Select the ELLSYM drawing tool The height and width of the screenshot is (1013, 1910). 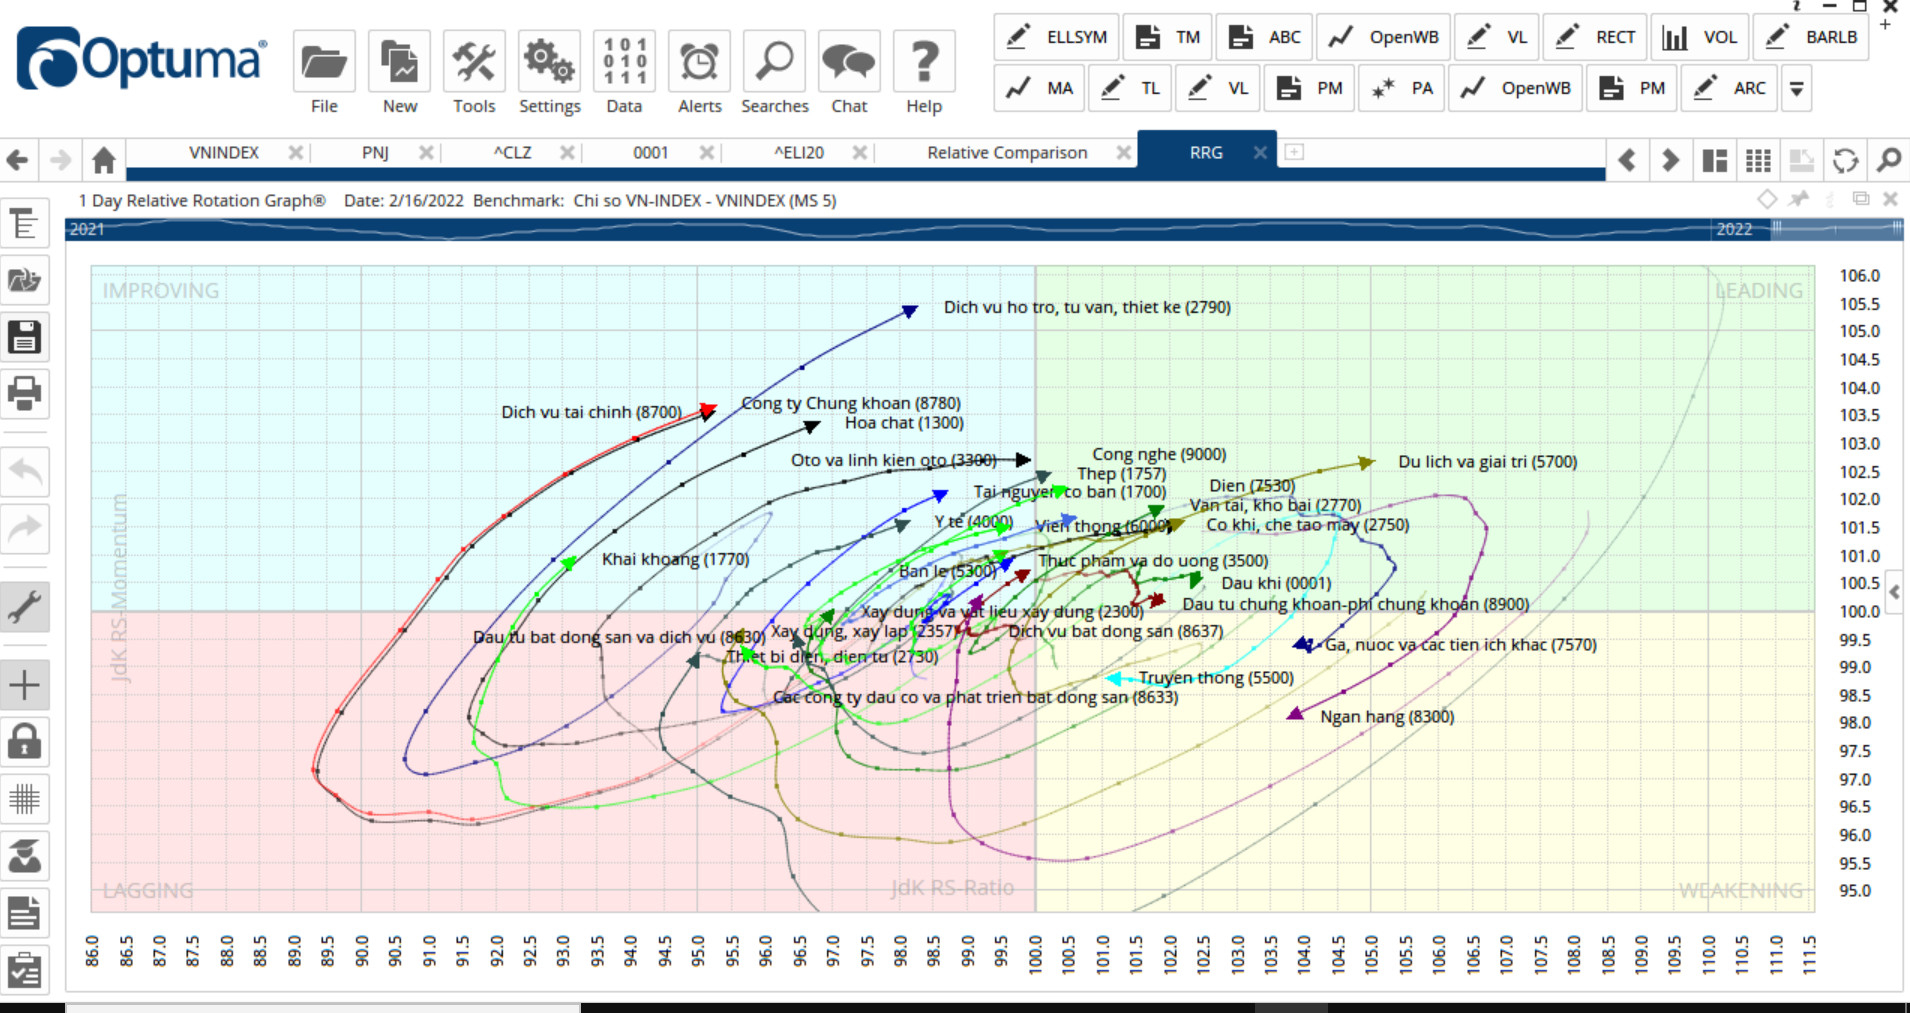[x=1057, y=37]
